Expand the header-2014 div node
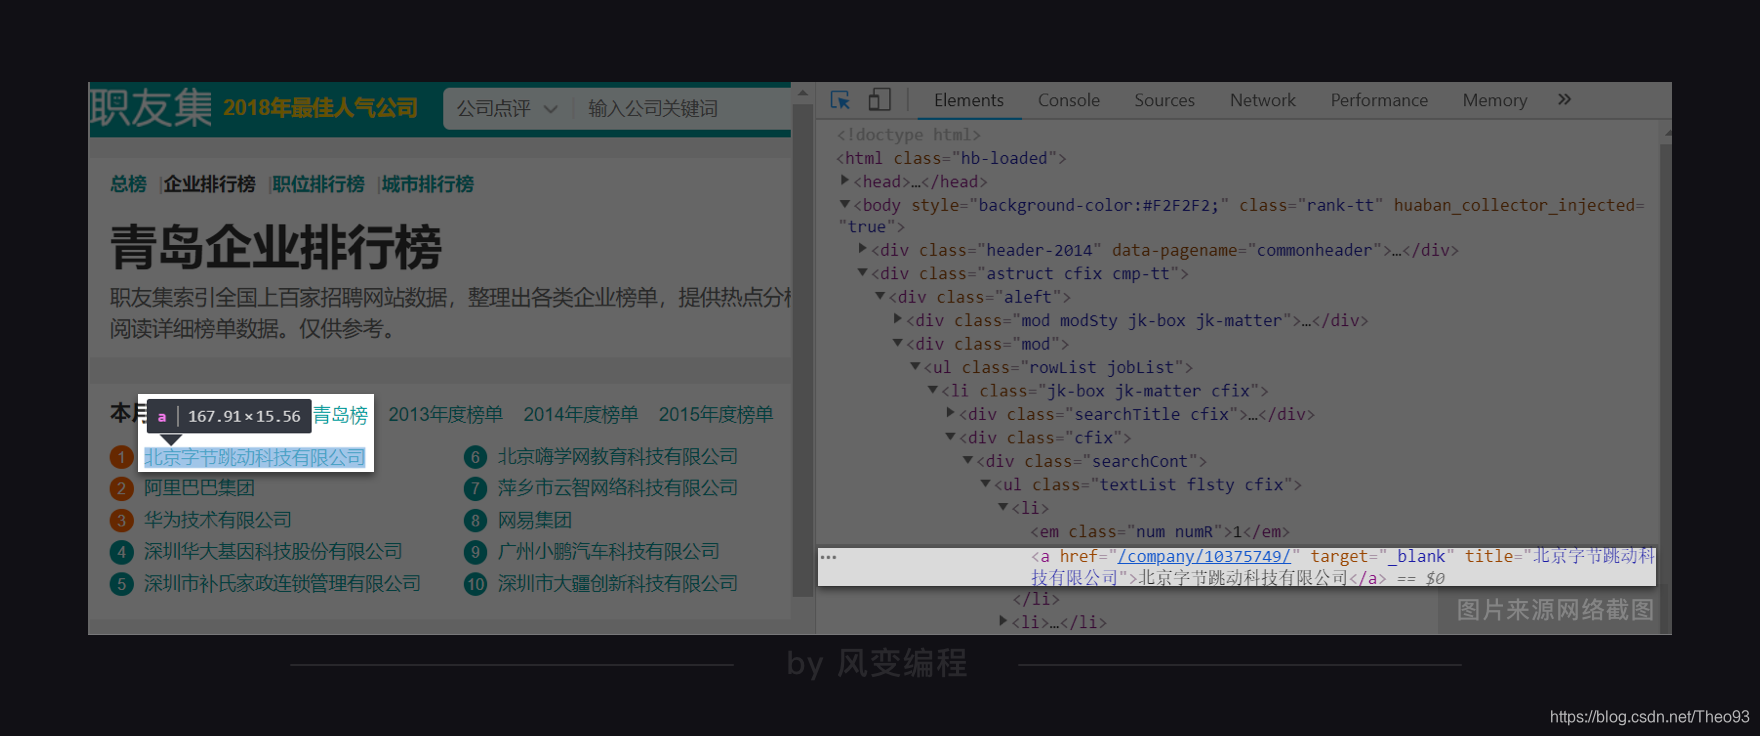This screenshot has width=1760, height=736. pyautogui.click(x=863, y=249)
